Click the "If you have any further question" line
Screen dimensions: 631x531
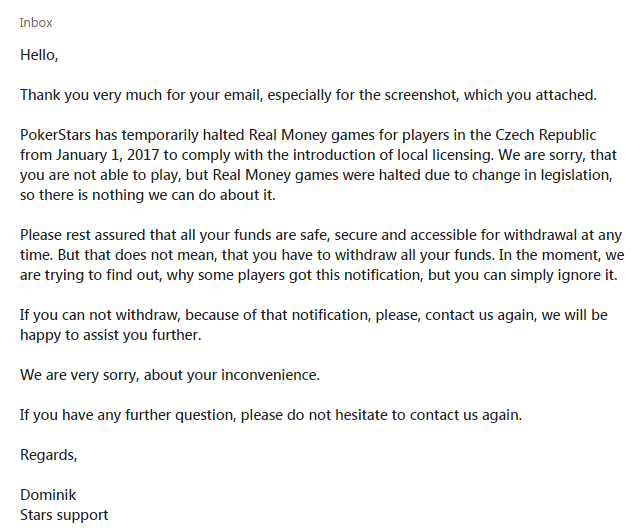coord(271,415)
